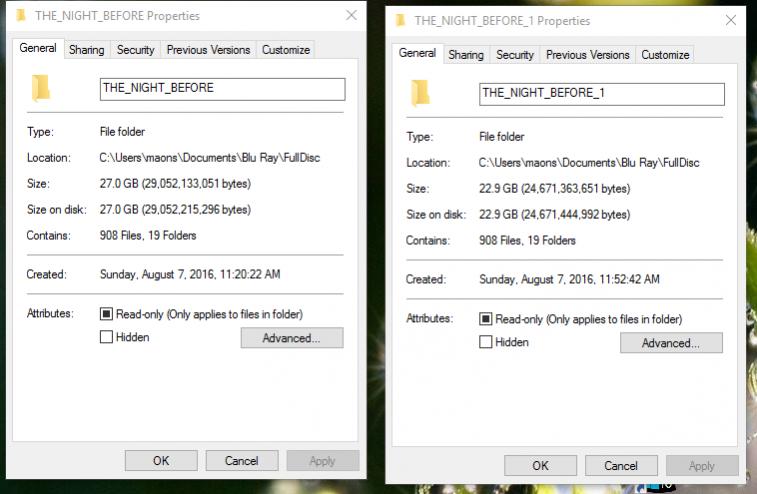Click '908 Files, 19 Folders' in THE_NIGHT_BEFORE_1 Properties

coord(527,240)
